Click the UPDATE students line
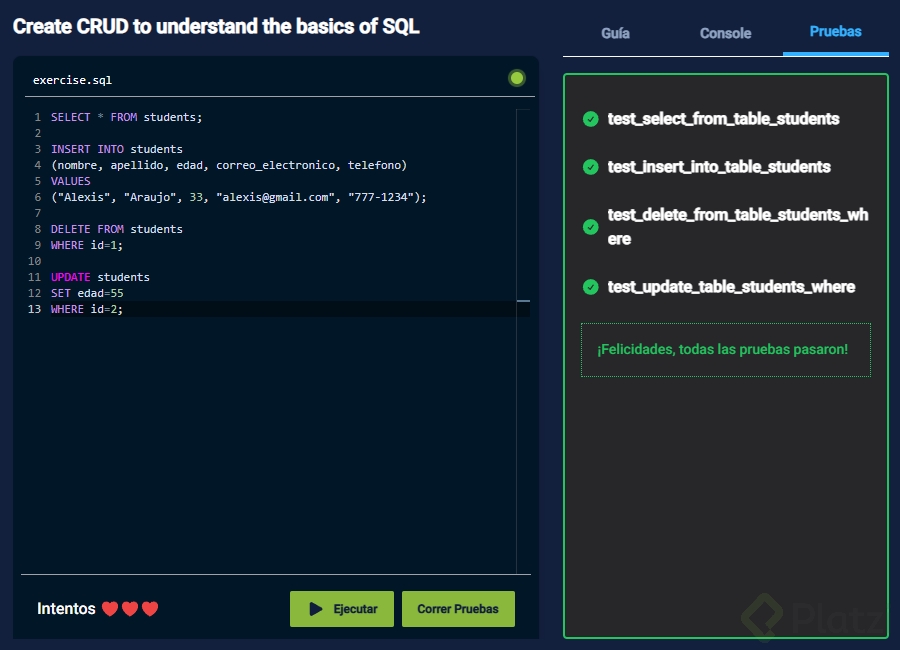 pos(100,277)
